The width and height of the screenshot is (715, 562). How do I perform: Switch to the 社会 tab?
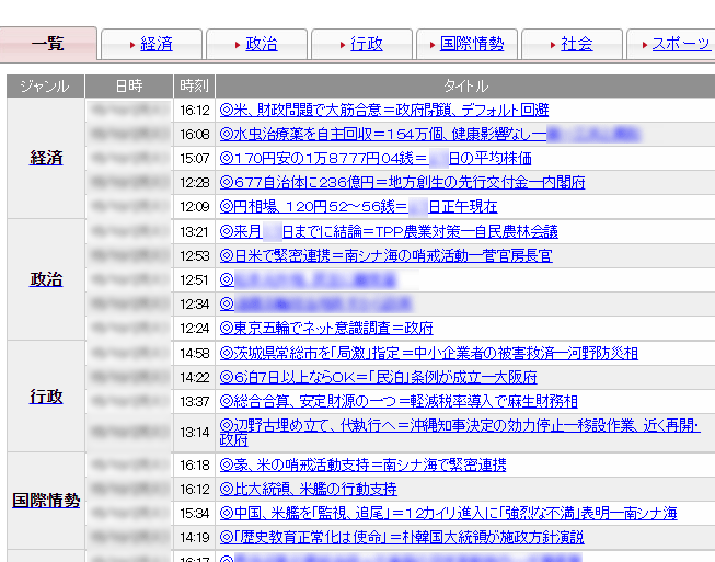(576, 44)
